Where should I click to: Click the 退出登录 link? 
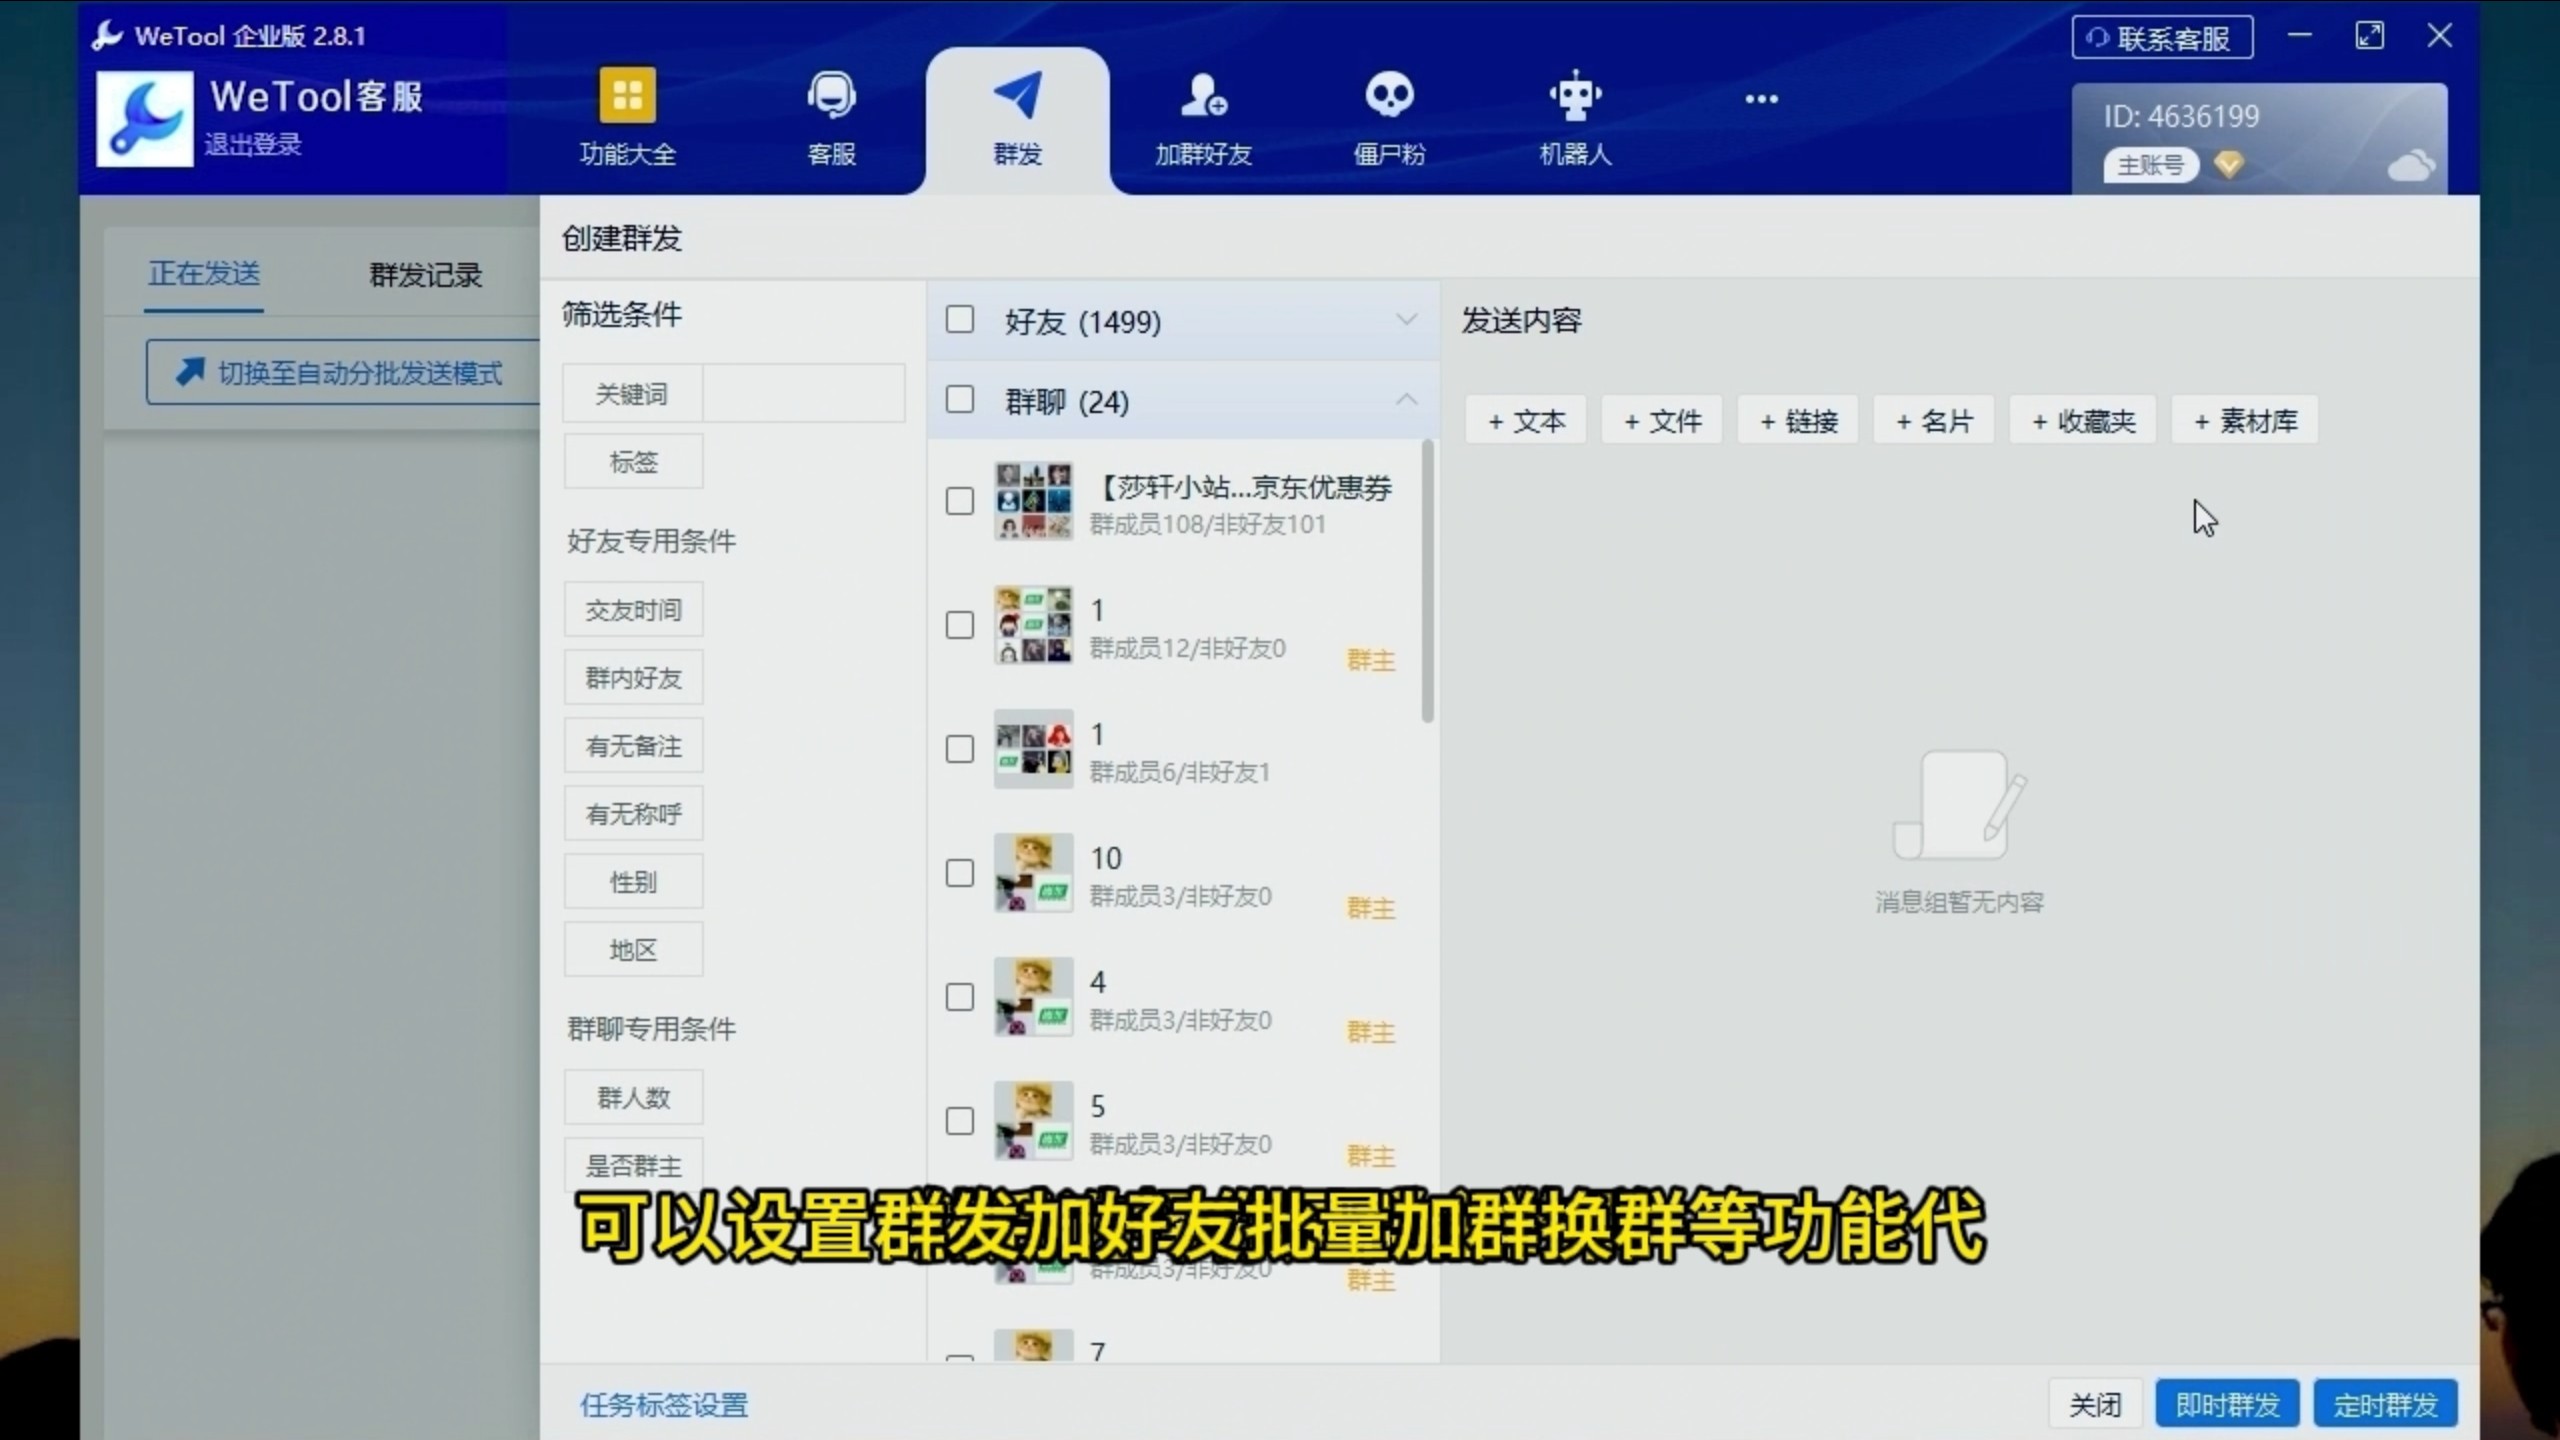click(x=253, y=145)
